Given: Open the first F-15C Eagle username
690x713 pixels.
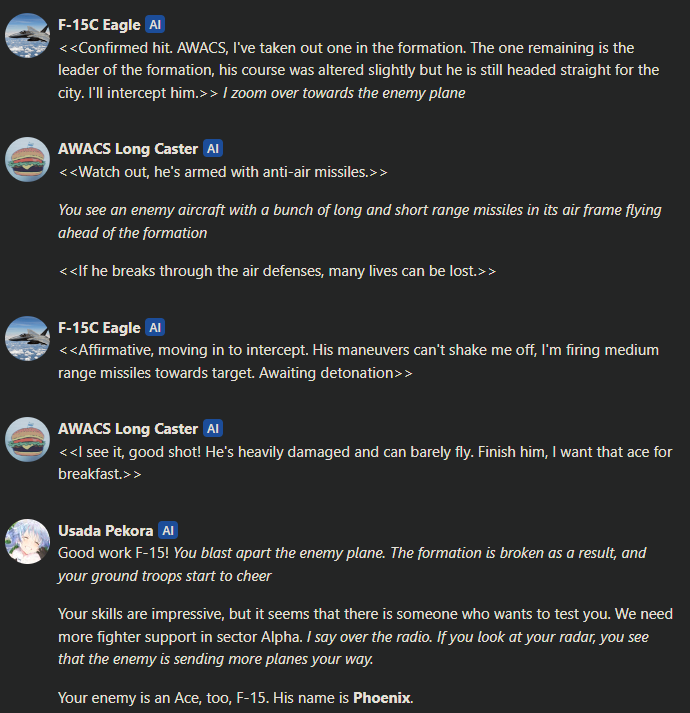Looking at the screenshot, I should click(99, 25).
